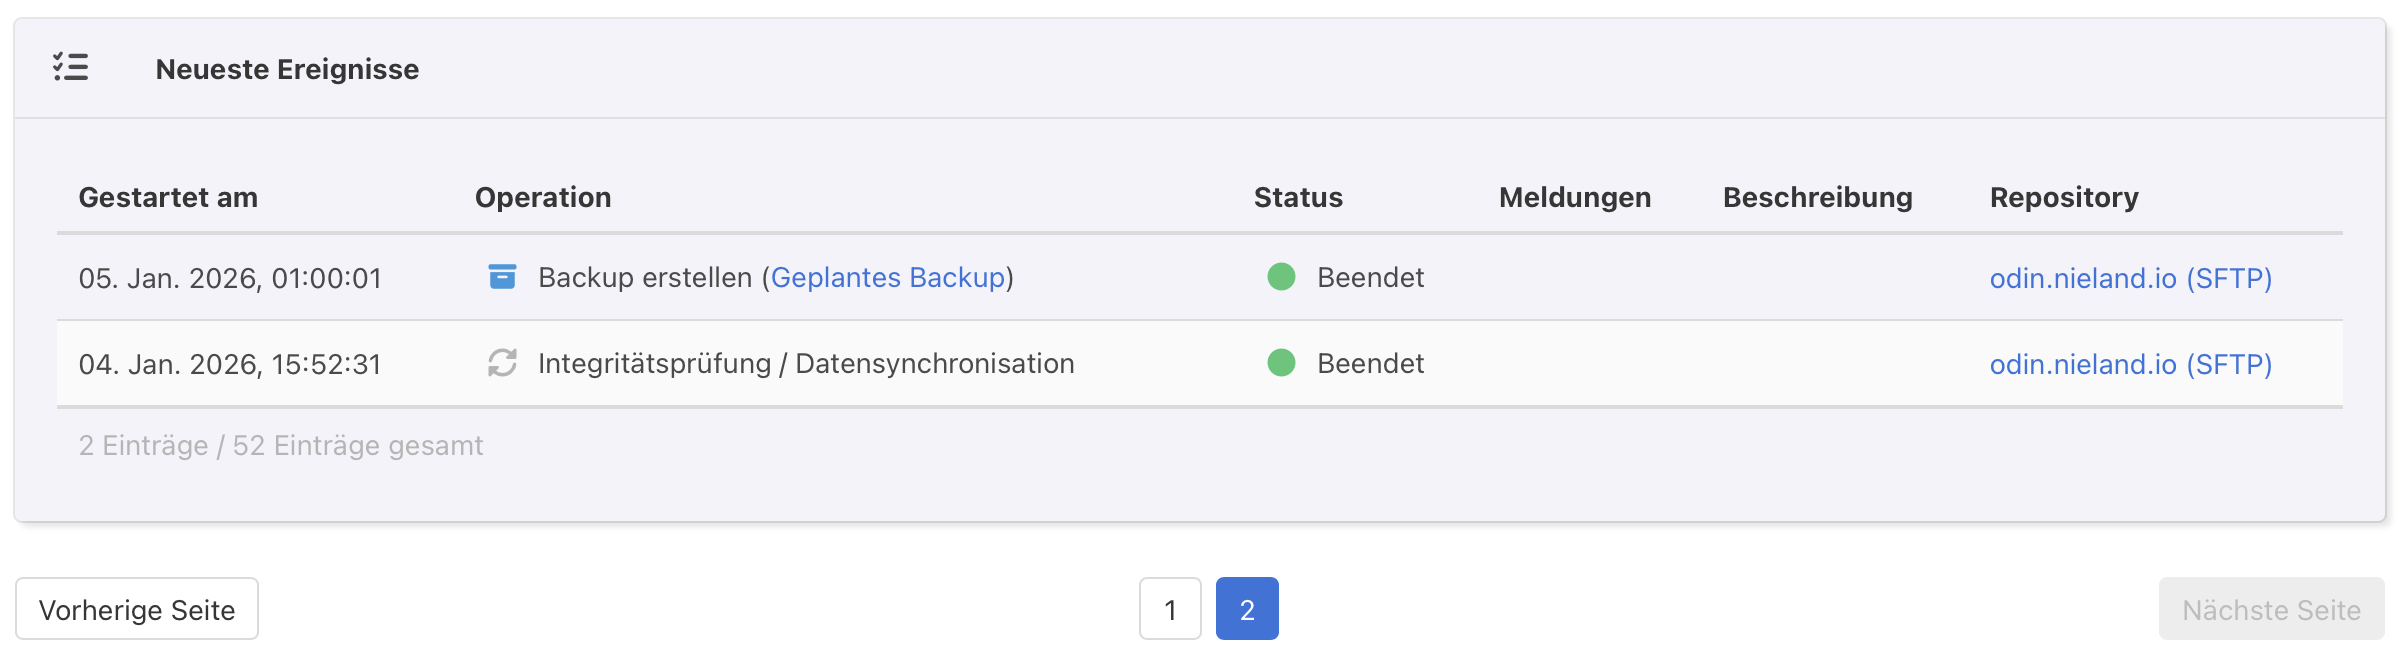Click the checklist icon beside Neueste Ereignisse
Screen dimensions: 2406x656
pos(71,67)
